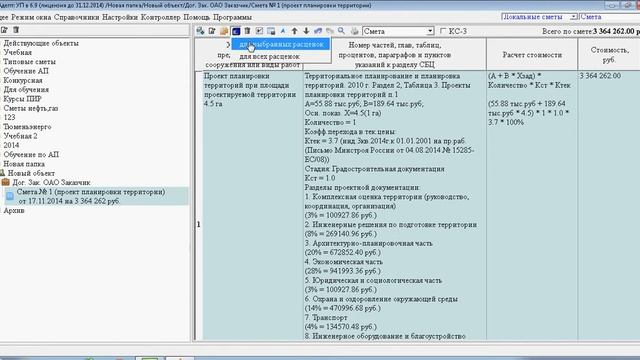Open the Справочники menu
The height and width of the screenshot is (360, 640).
point(77,17)
